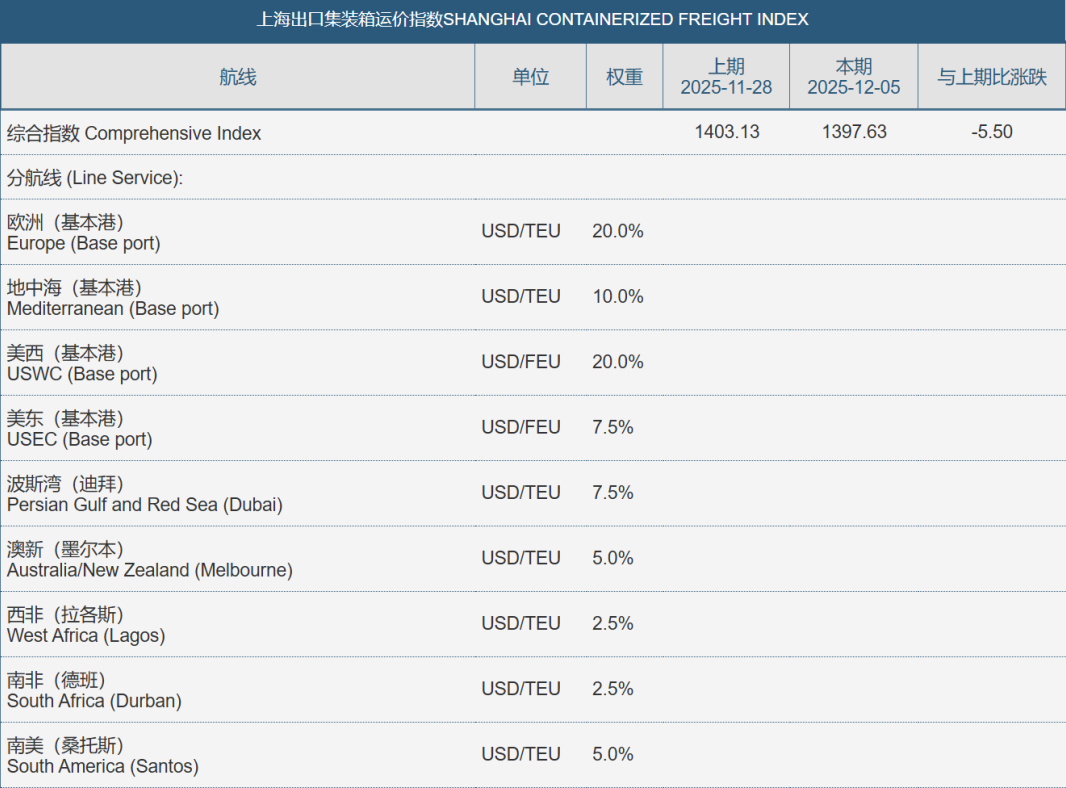Select the -5.50 change value
This screenshot has width=1066, height=788.
tap(991, 132)
